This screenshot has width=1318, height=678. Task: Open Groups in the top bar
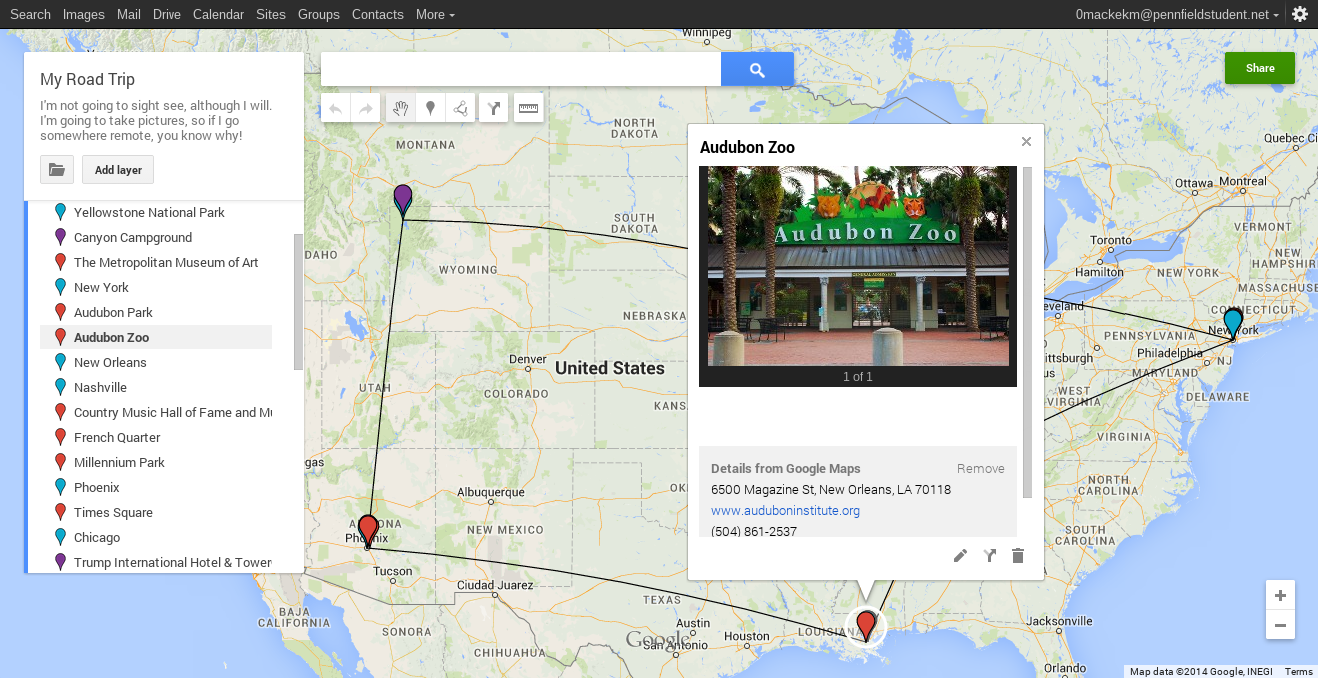point(319,14)
